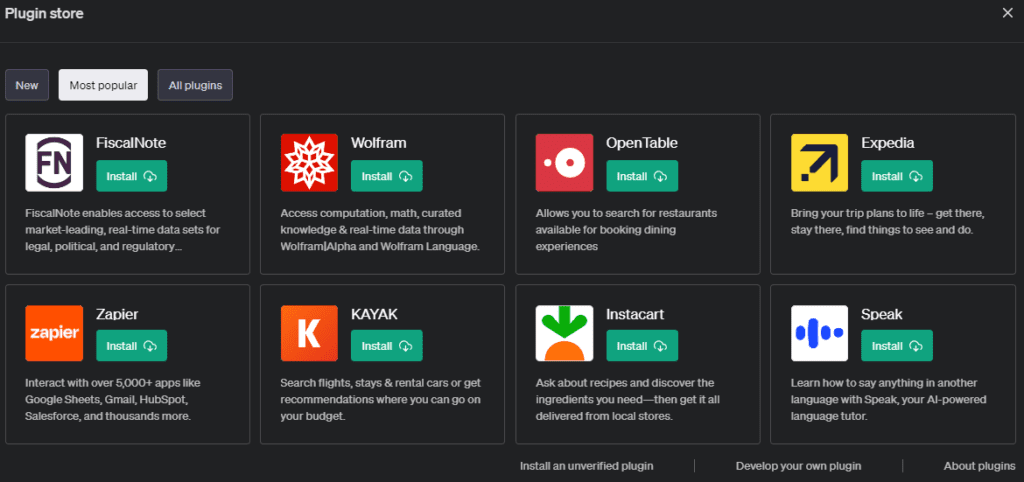Click the Instacart plugin title
Screen dimensions: 1024x482
[x=635, y=314]
